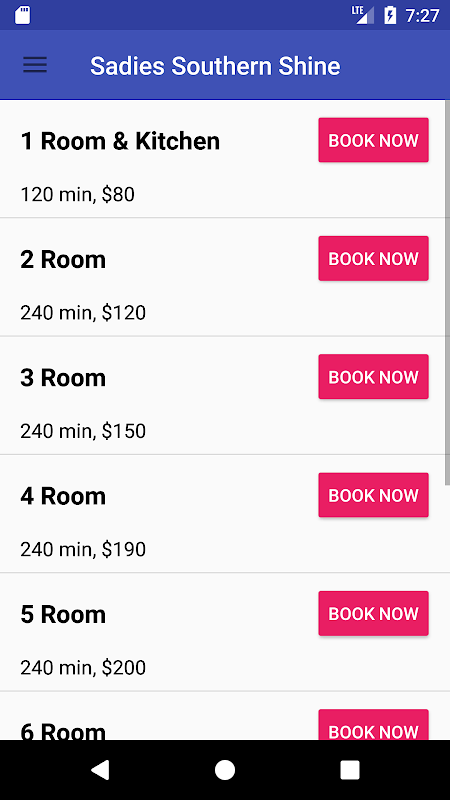450x800 pixels.
Task: Tap the Android home circle button
Action: click(224, 770)
